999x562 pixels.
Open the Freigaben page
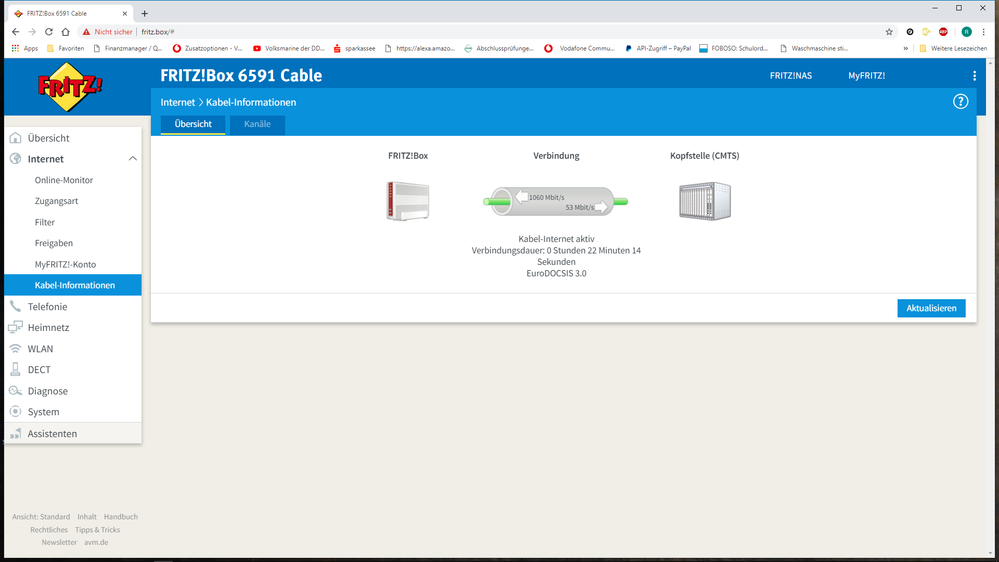pyautogui.click(x=54, y=243)
